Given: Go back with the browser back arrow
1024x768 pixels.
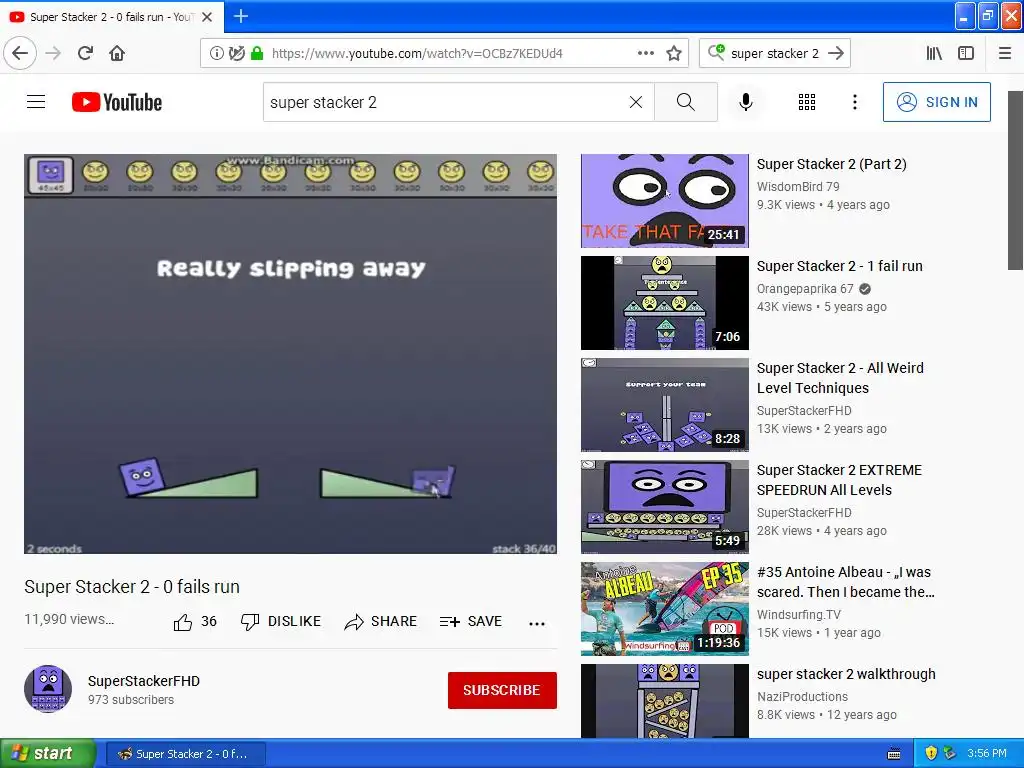Looking at the screenshot, I should tap(20, 53).
